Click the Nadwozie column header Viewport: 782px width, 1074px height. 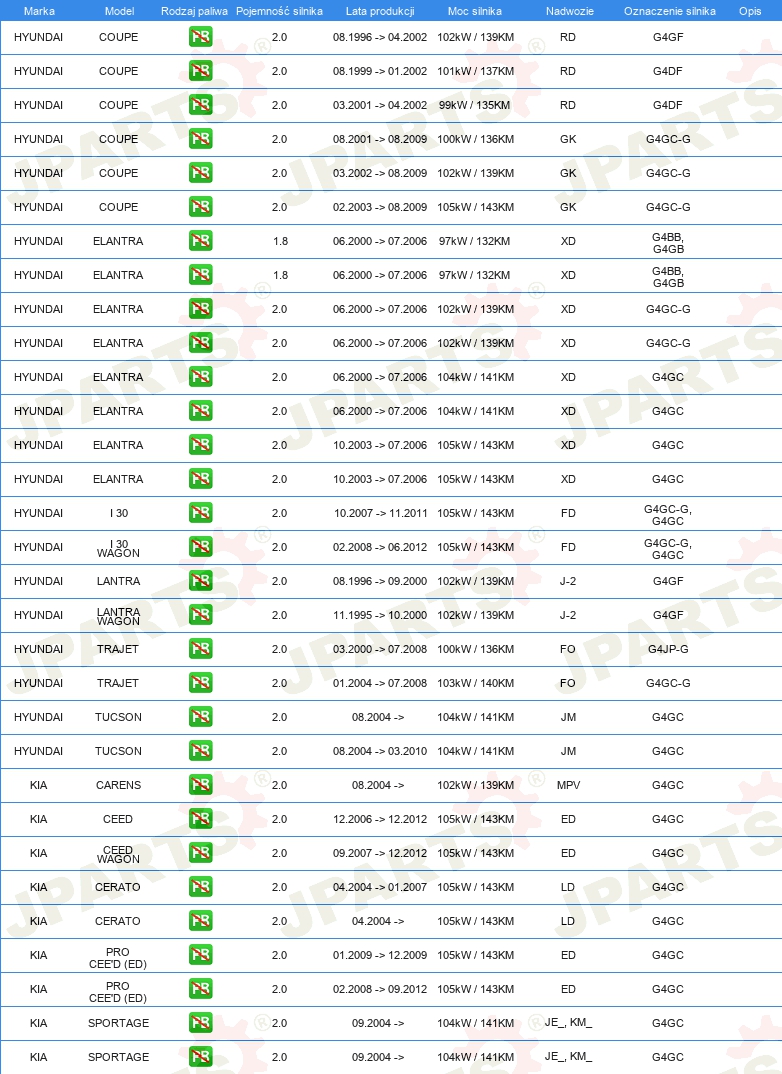[570, 11]
